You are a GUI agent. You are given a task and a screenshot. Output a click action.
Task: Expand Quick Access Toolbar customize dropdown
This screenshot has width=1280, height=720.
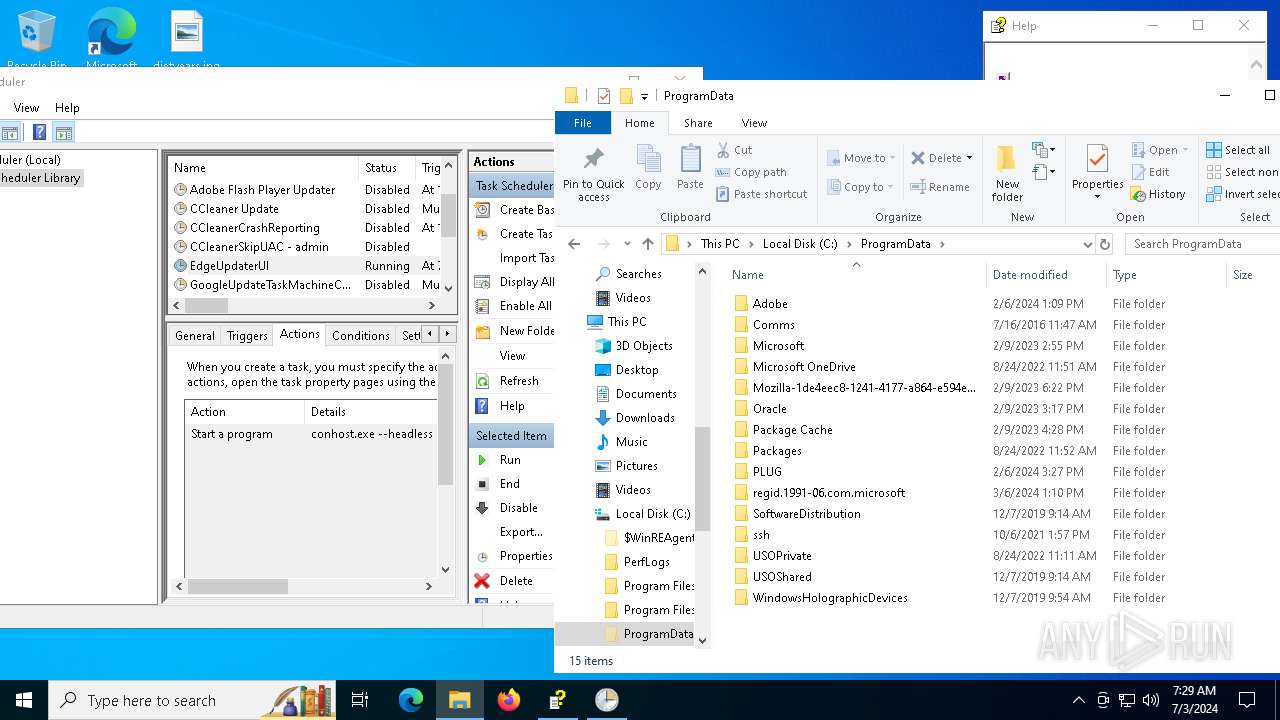pos(644,96)
